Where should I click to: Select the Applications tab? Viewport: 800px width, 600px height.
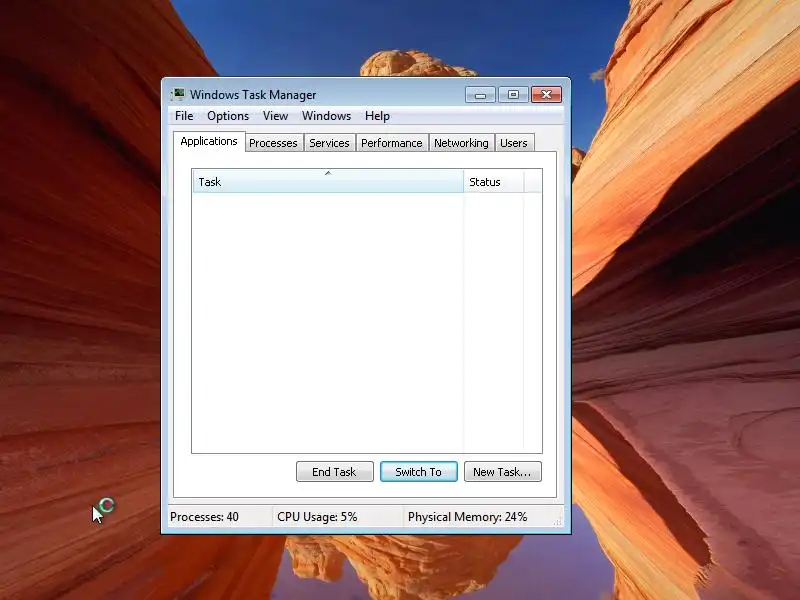click(209, 141)
